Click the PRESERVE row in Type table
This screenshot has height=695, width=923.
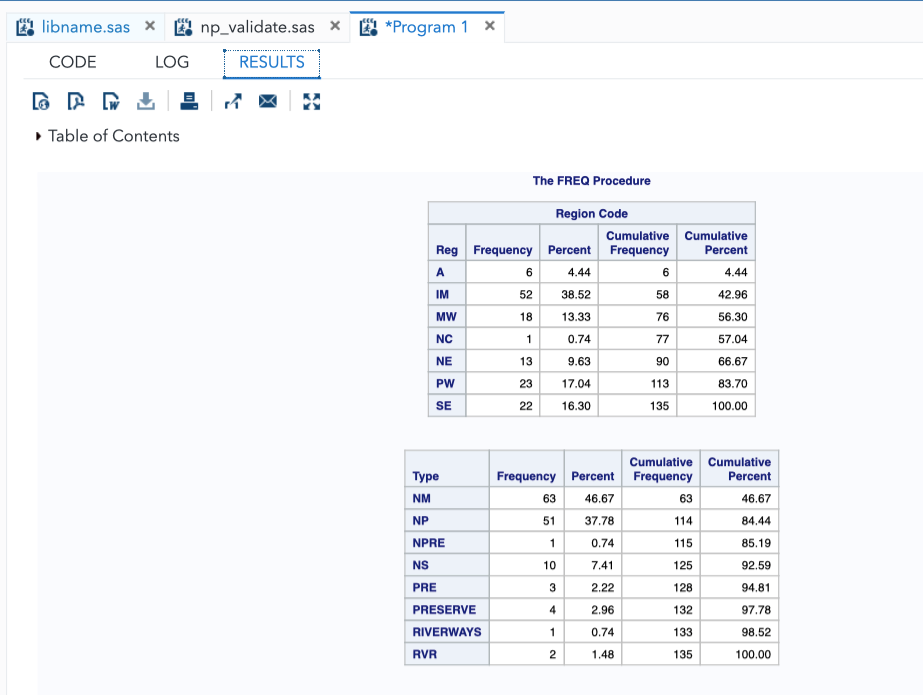(x=445, y=609)
